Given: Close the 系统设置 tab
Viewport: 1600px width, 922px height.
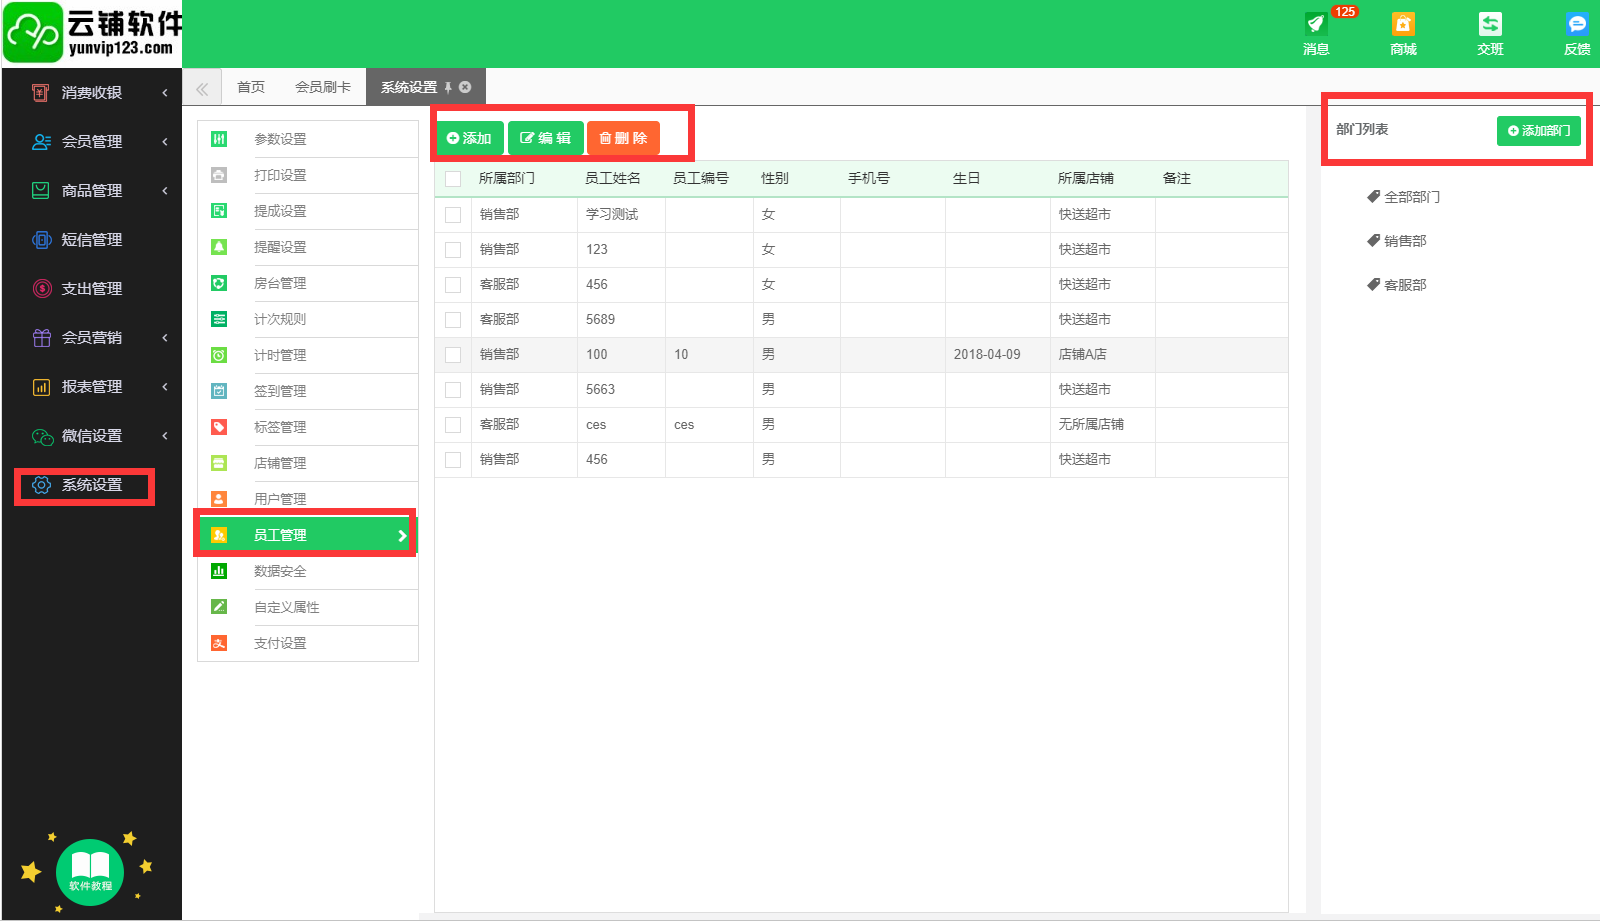Looking at the screenshot, I should coord(465,87).
